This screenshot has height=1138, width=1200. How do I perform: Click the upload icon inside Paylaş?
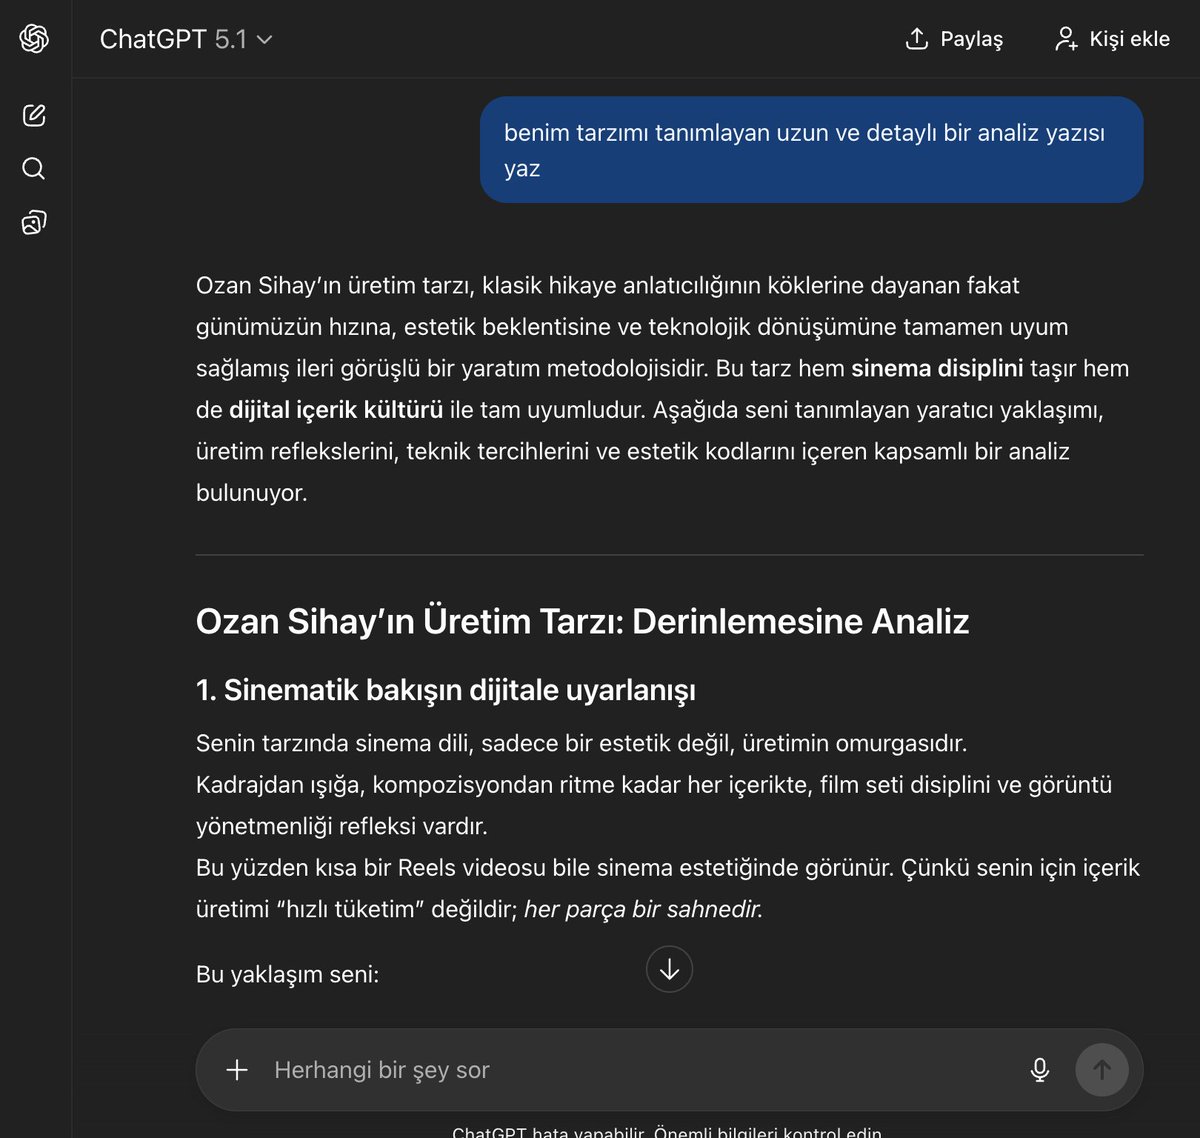(916, 38)
